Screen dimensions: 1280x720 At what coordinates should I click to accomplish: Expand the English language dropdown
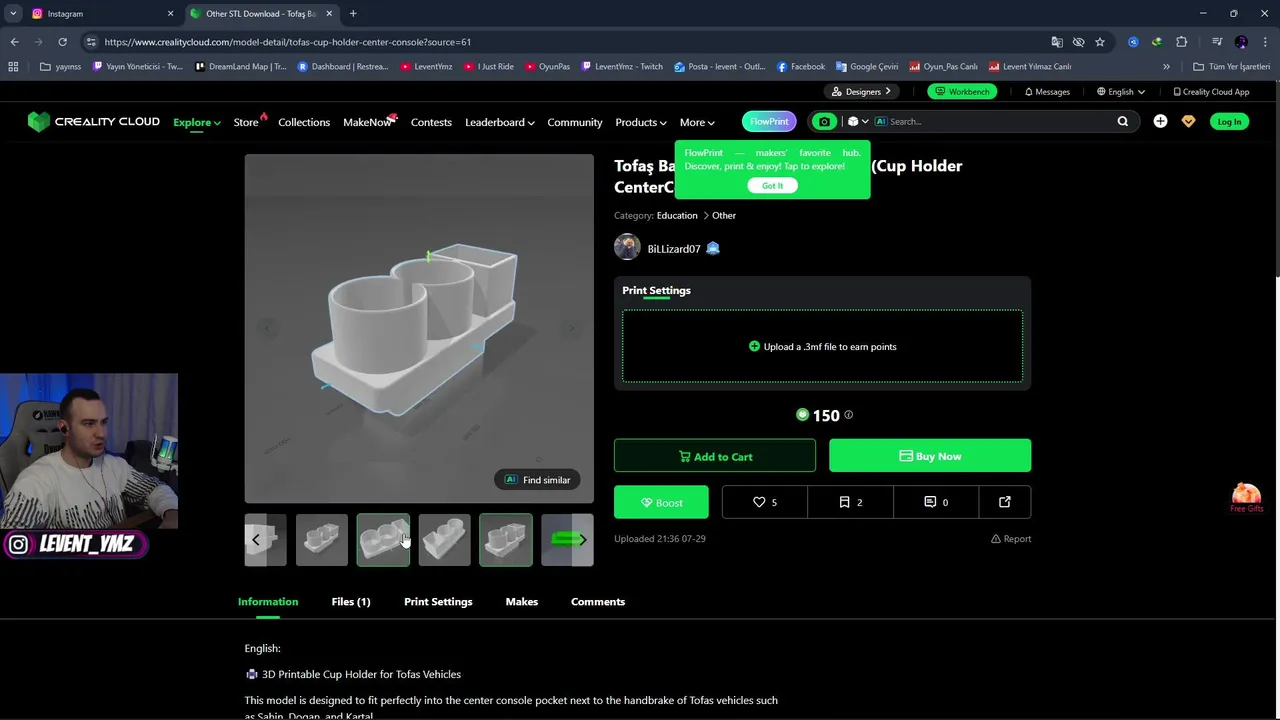pyautogui.click(x=1120, y=92)
